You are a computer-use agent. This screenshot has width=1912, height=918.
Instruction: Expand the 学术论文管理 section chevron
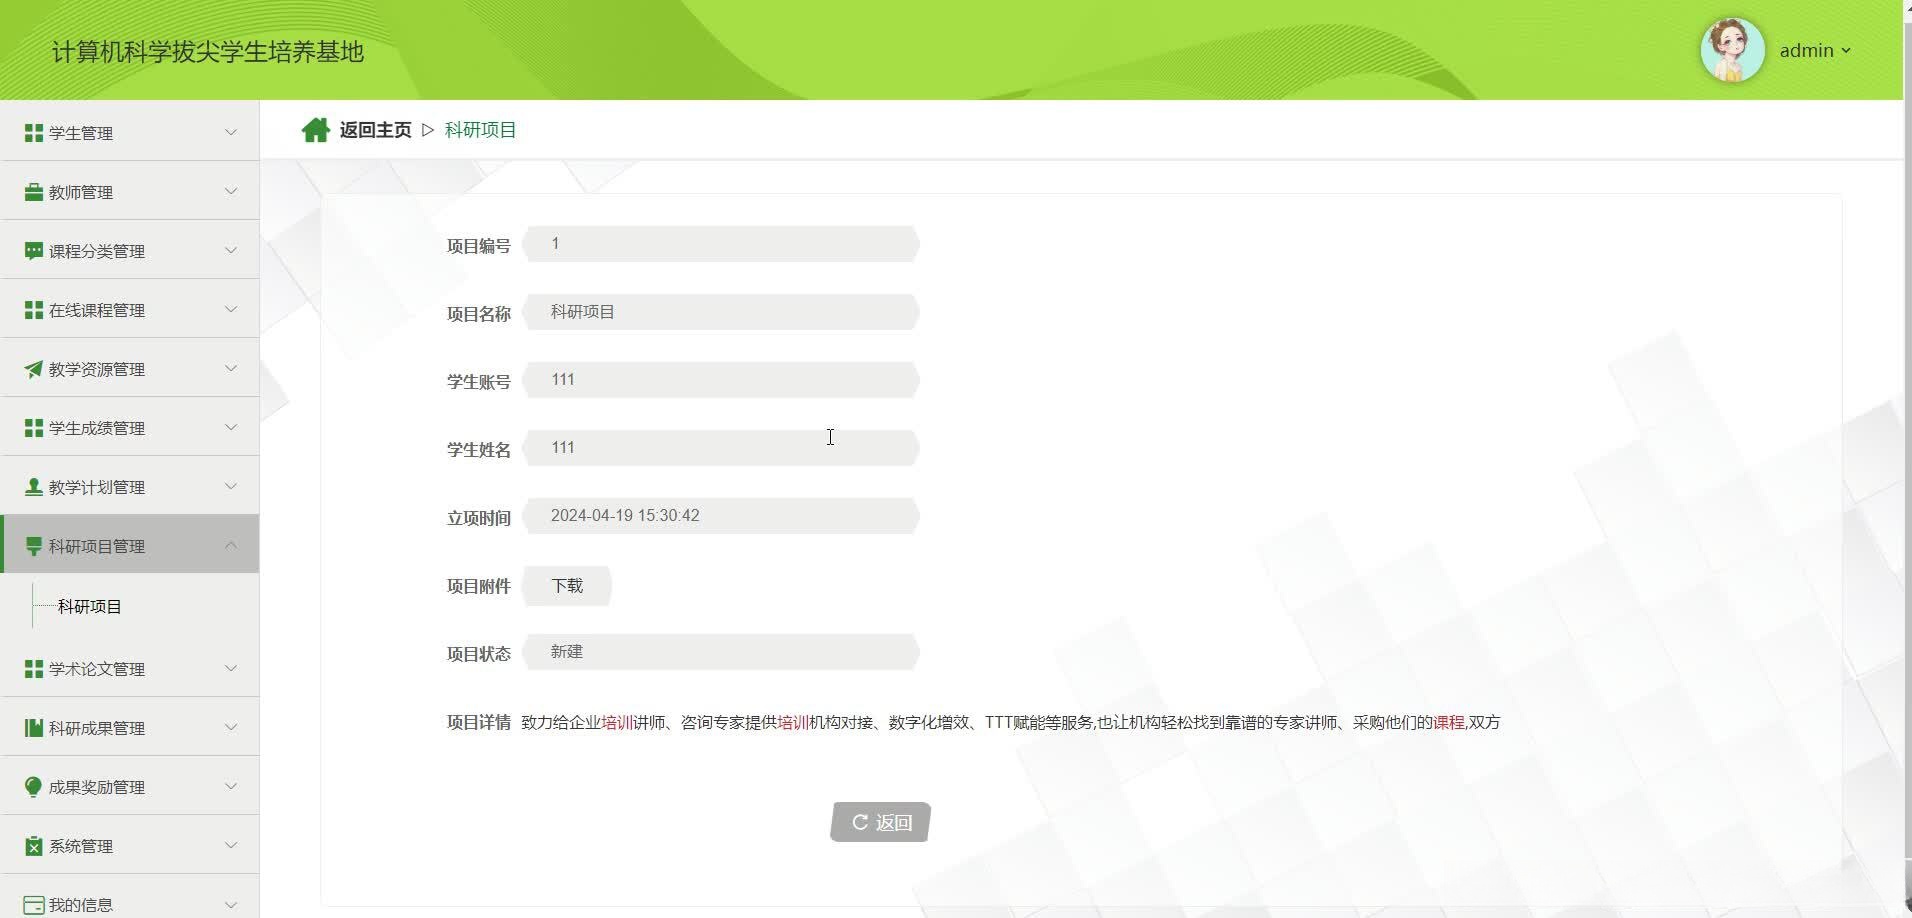click(232, 668)
